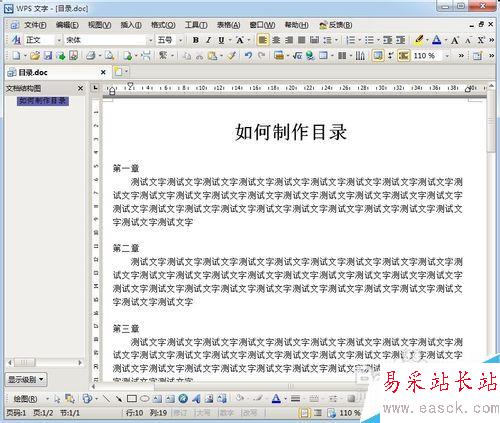Toggle bold formatting

coord(196,40)
